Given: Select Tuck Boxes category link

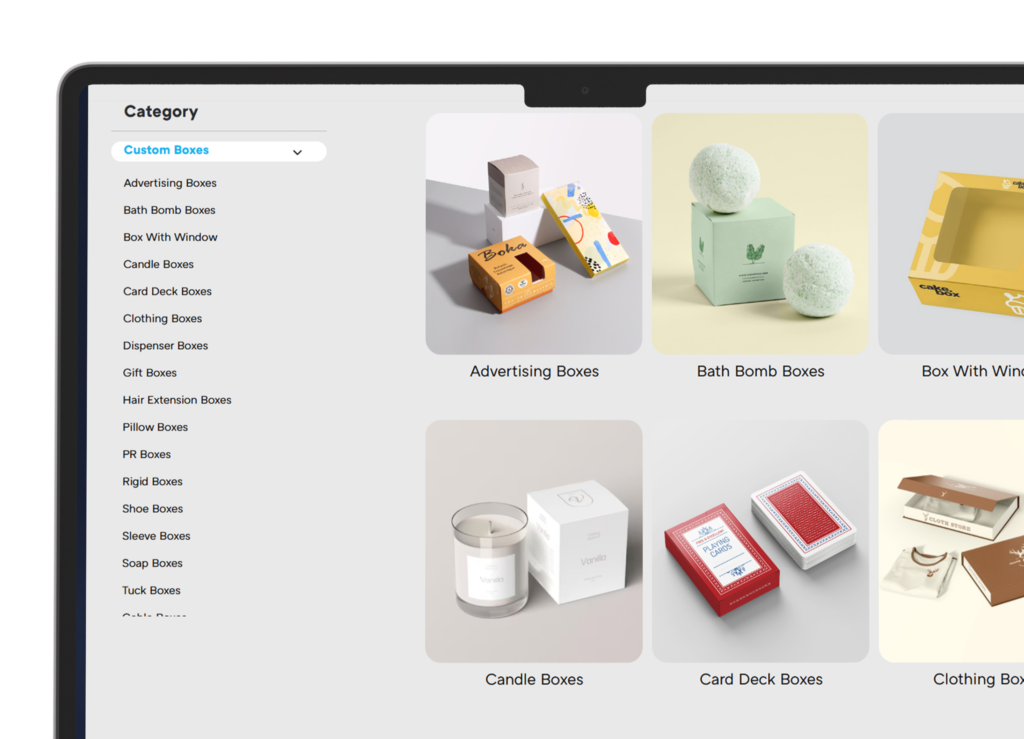Looking at the screenshot, I should click(152, 591).
